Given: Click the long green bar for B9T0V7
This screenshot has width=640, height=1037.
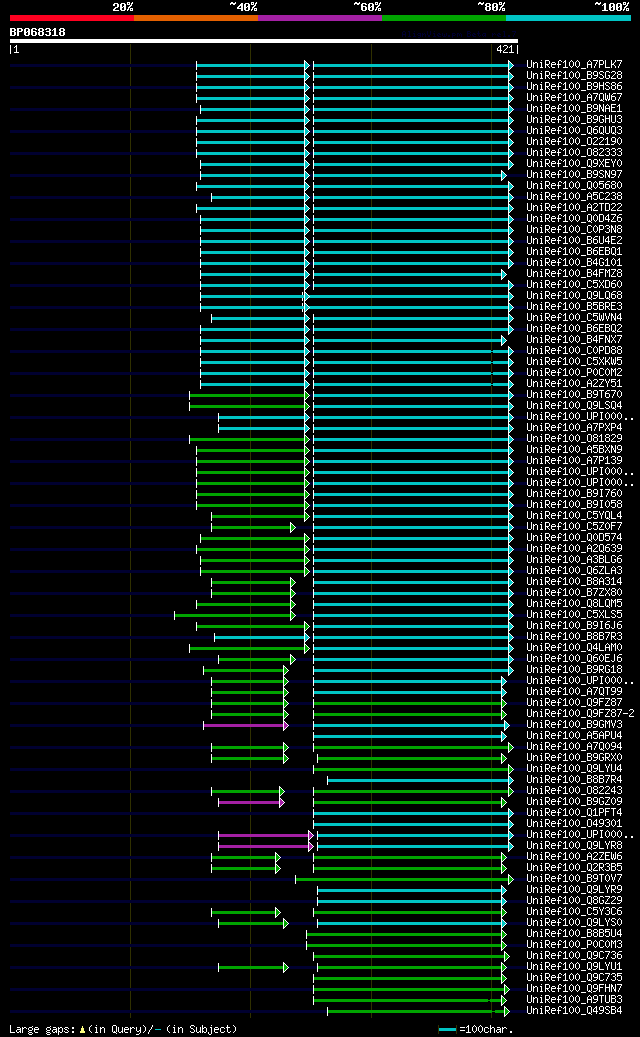Looking at the screenshot, I should [x=403, y=880].
